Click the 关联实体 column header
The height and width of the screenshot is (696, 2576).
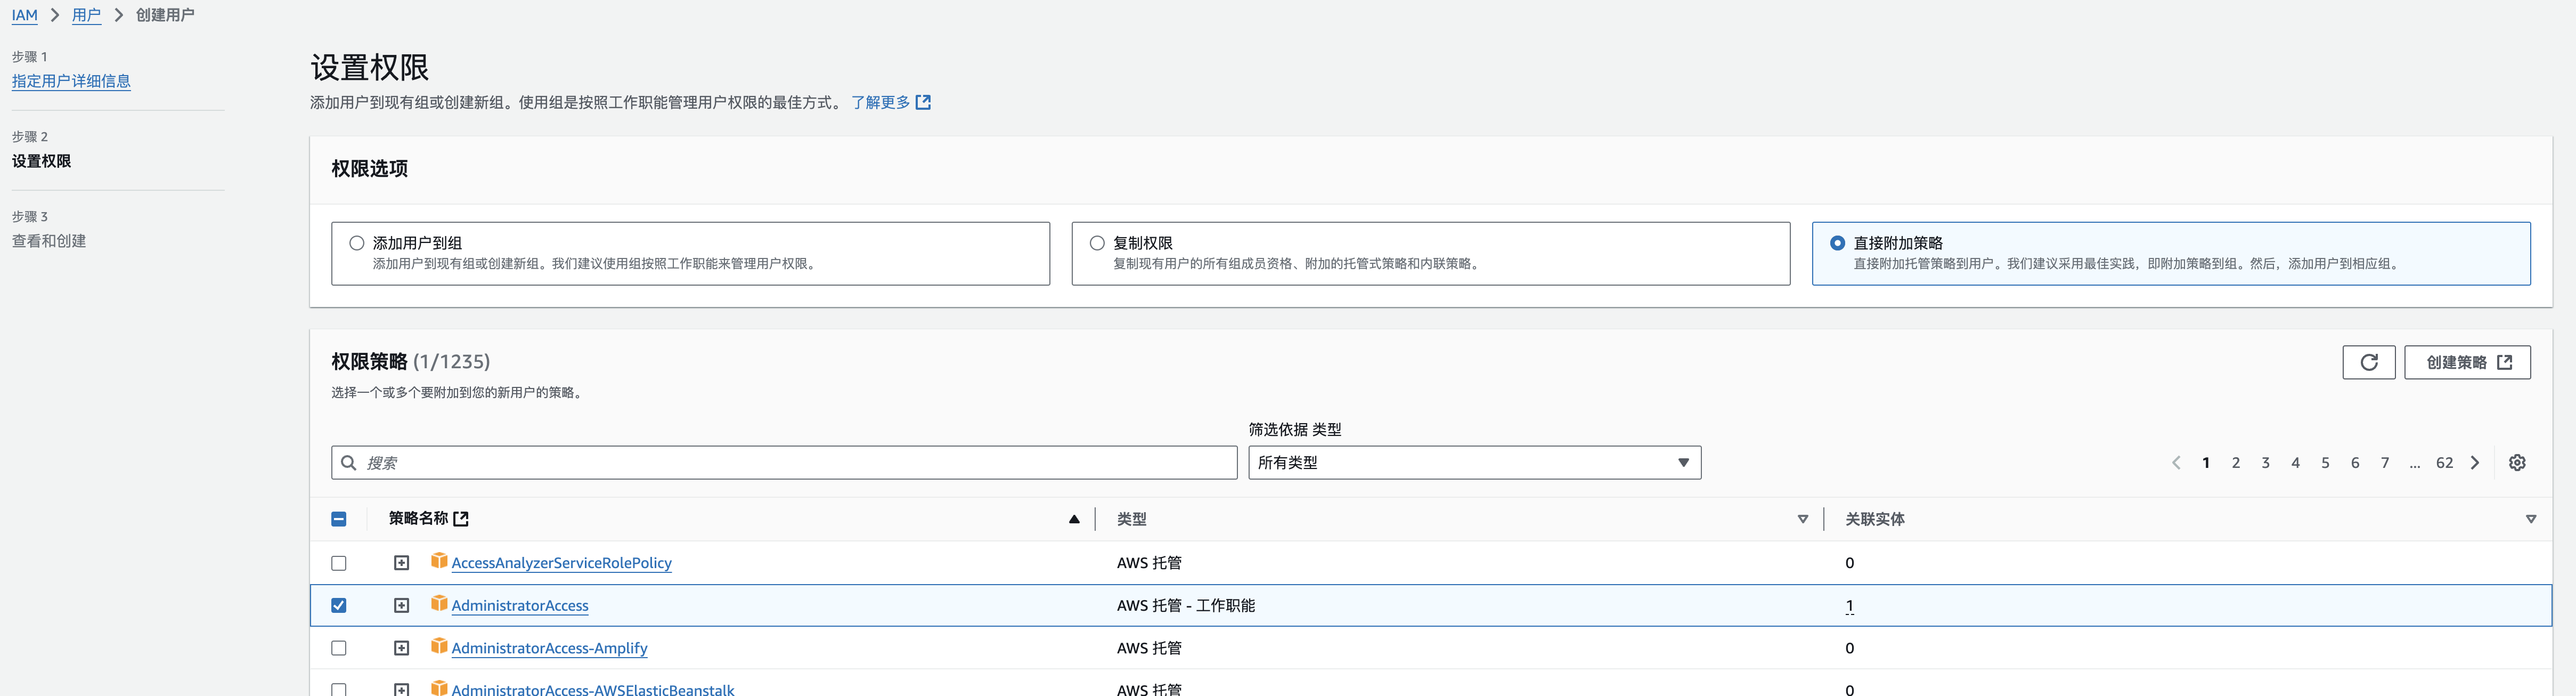1874,519
